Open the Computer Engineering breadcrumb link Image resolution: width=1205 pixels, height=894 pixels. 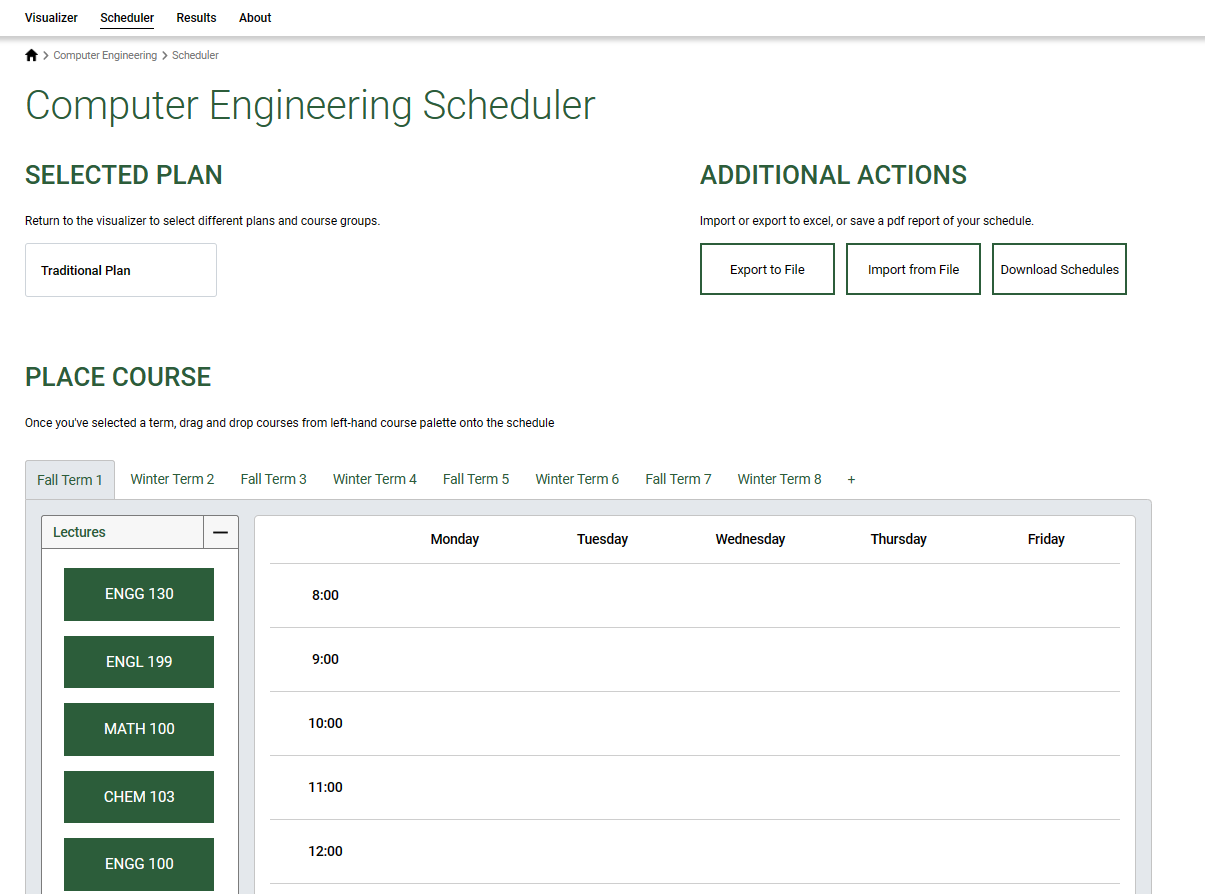[104, 54]
